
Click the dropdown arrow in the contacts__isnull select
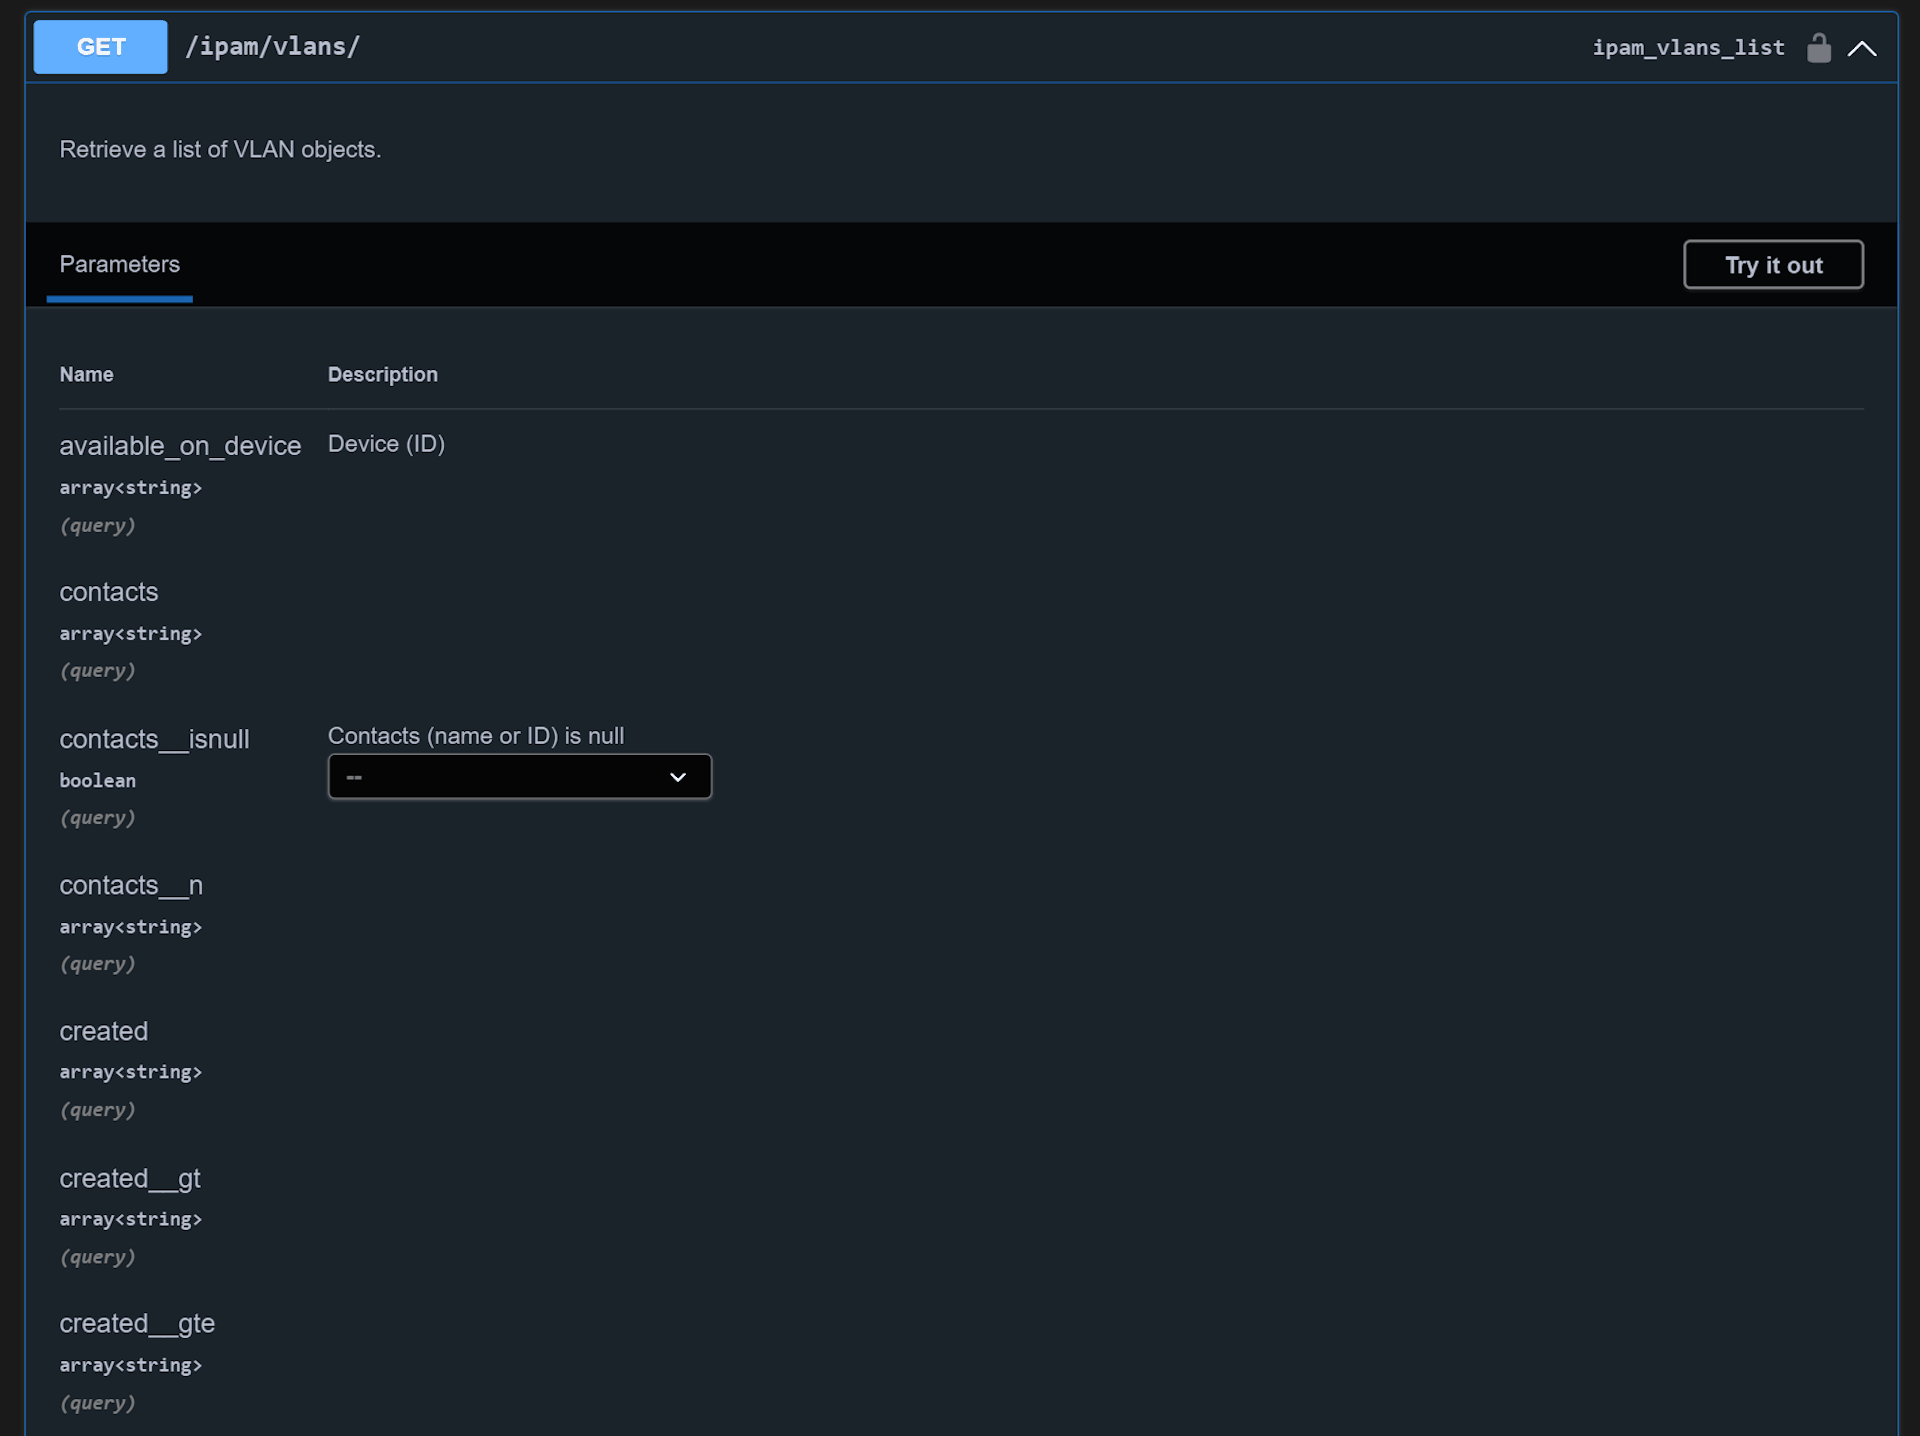(678, 777)
